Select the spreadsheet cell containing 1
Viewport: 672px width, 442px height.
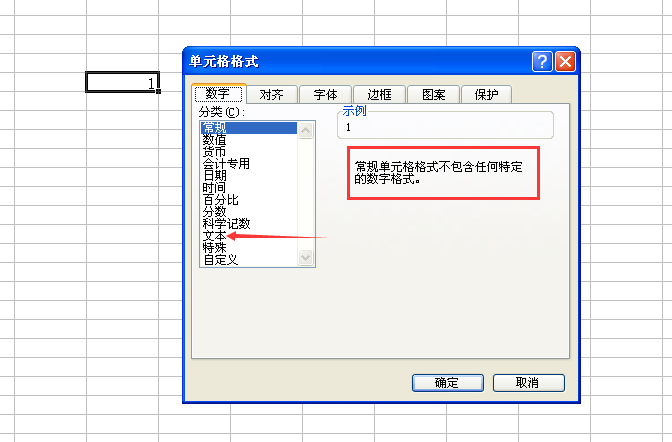pos(123,82)
